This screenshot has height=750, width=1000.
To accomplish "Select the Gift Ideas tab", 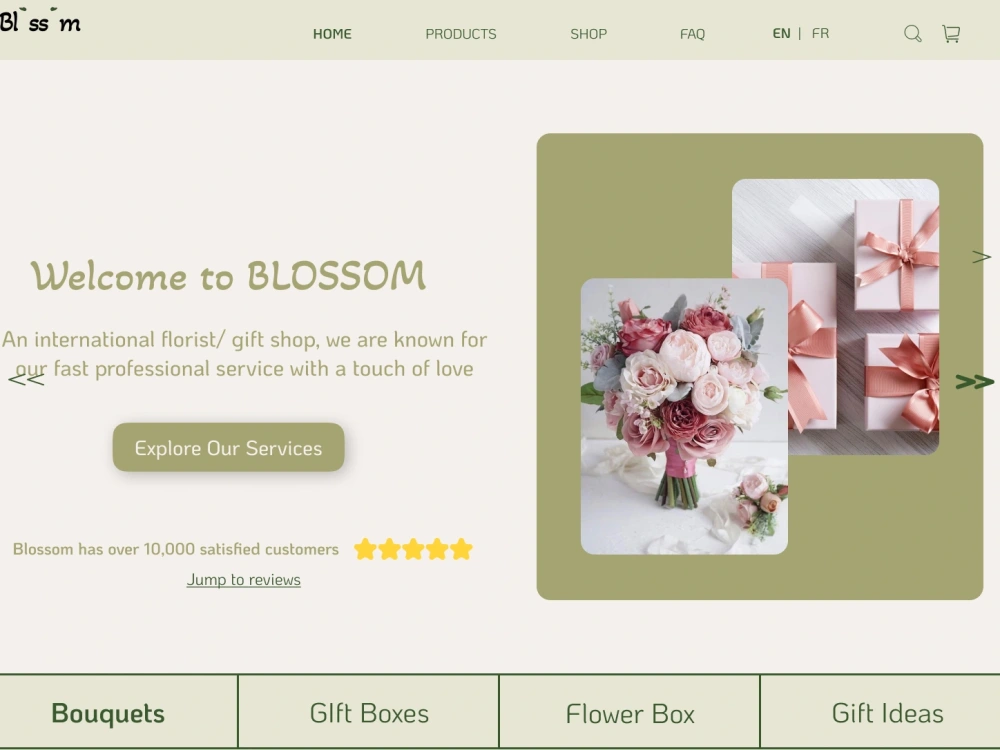I will tap(881, 712).
